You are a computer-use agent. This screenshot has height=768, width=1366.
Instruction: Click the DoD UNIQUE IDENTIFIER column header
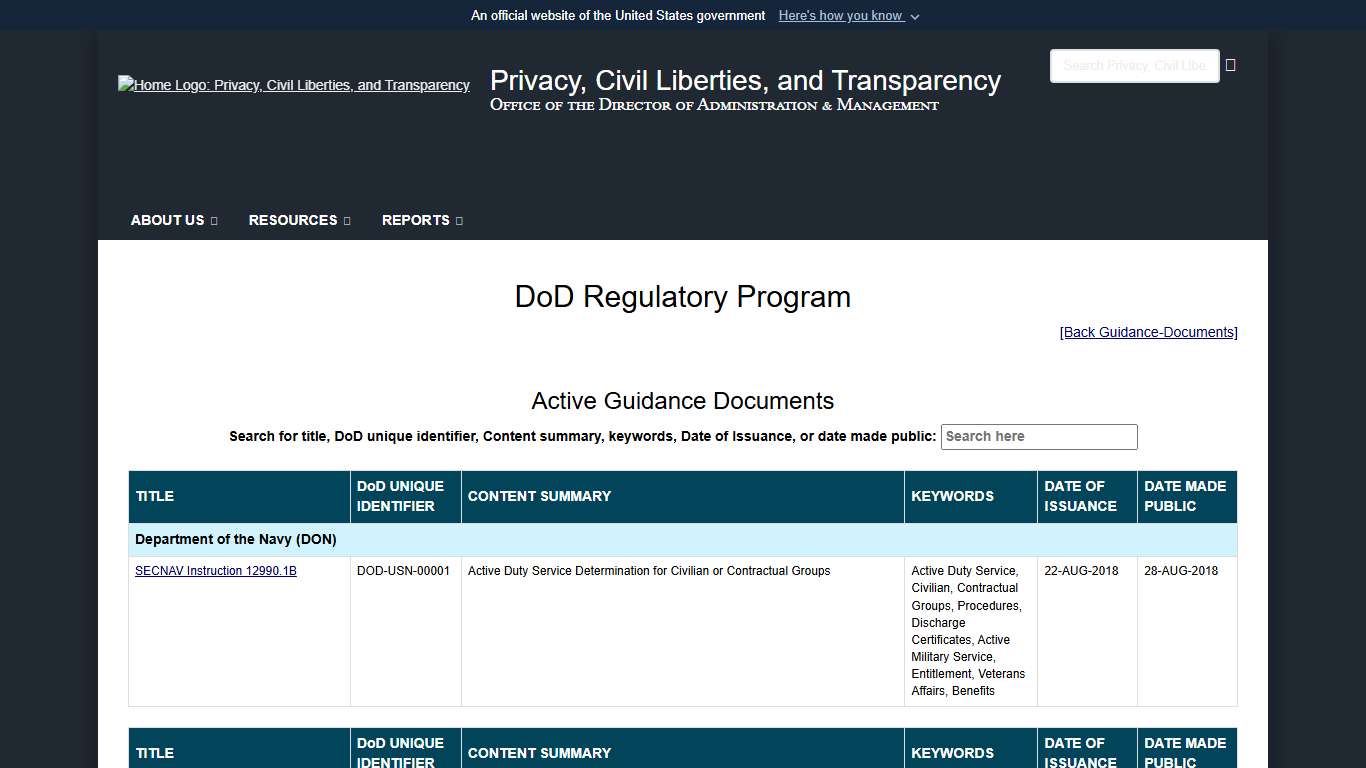(x=400, y=496)
